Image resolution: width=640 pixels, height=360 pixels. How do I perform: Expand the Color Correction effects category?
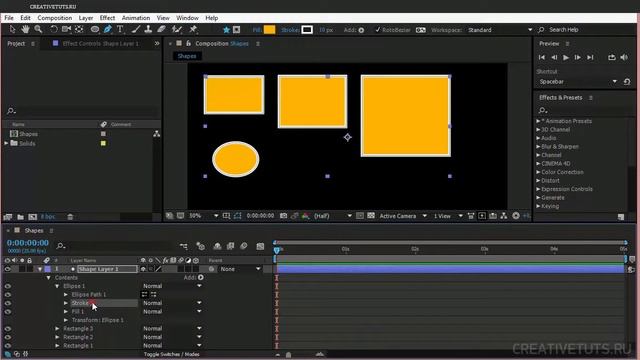coord(538,172)
